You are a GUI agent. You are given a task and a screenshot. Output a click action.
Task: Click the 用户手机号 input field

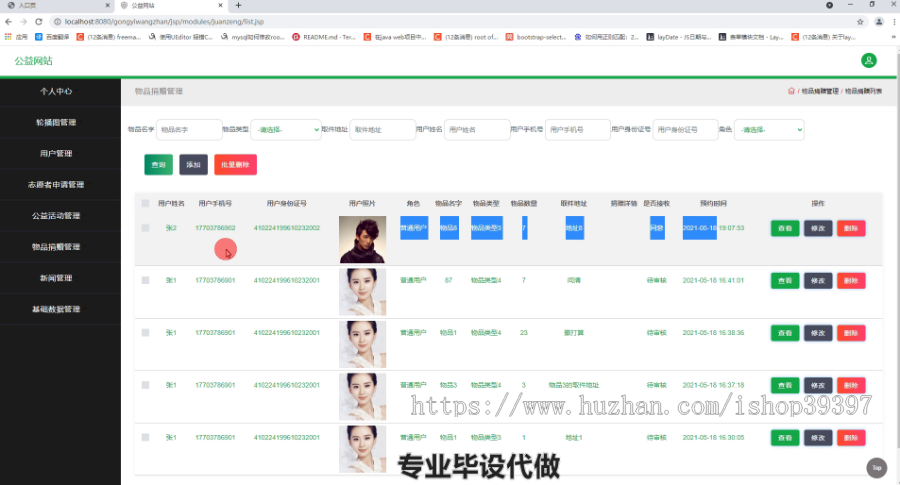[x=577, y=130]
